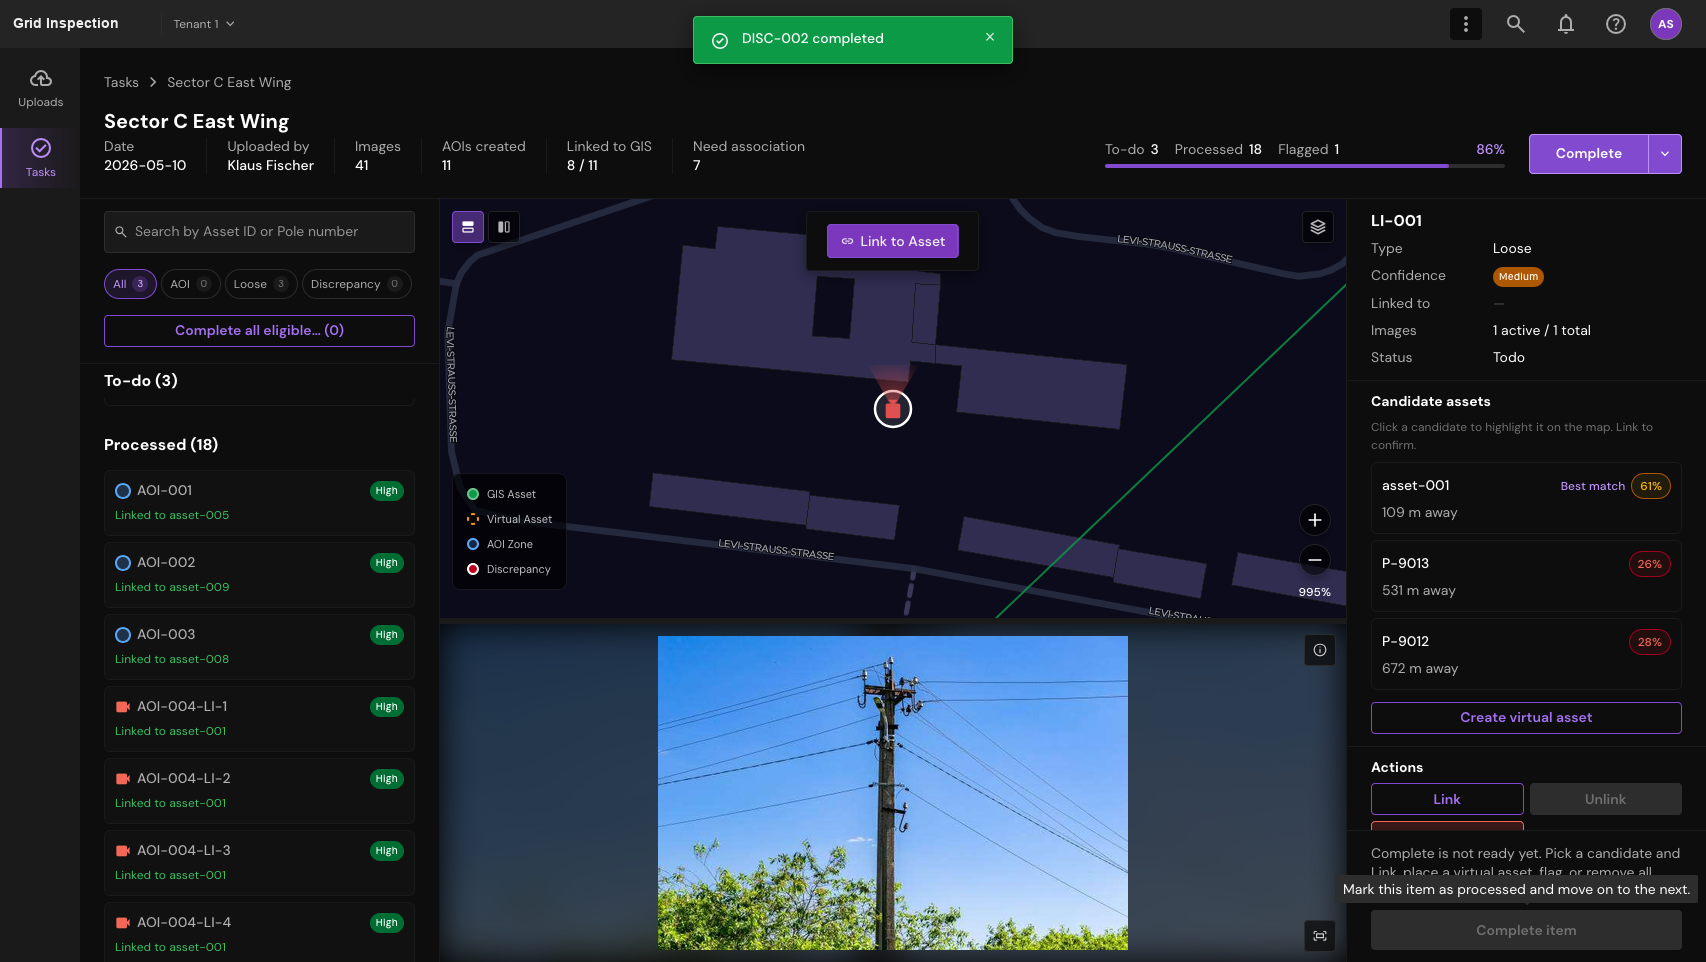Switch to stacked map and image layout
Screen dimensions: 1706x962
tap(468, 227)
